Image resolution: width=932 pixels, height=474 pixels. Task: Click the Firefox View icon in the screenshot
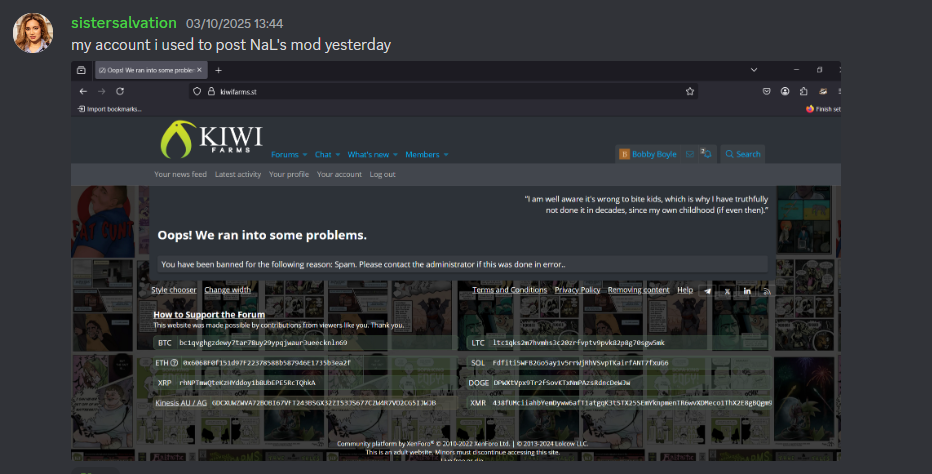coord(81,70)
